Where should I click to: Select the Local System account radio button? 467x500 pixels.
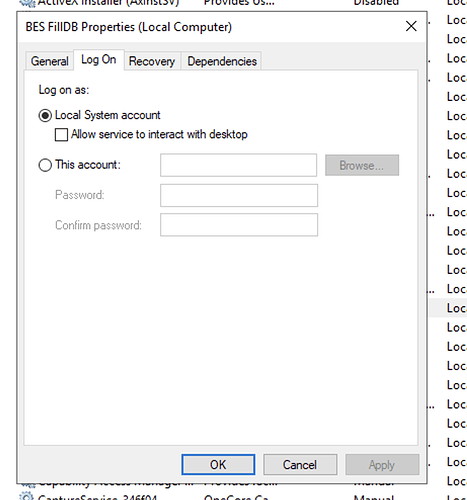tap(45, 116)
